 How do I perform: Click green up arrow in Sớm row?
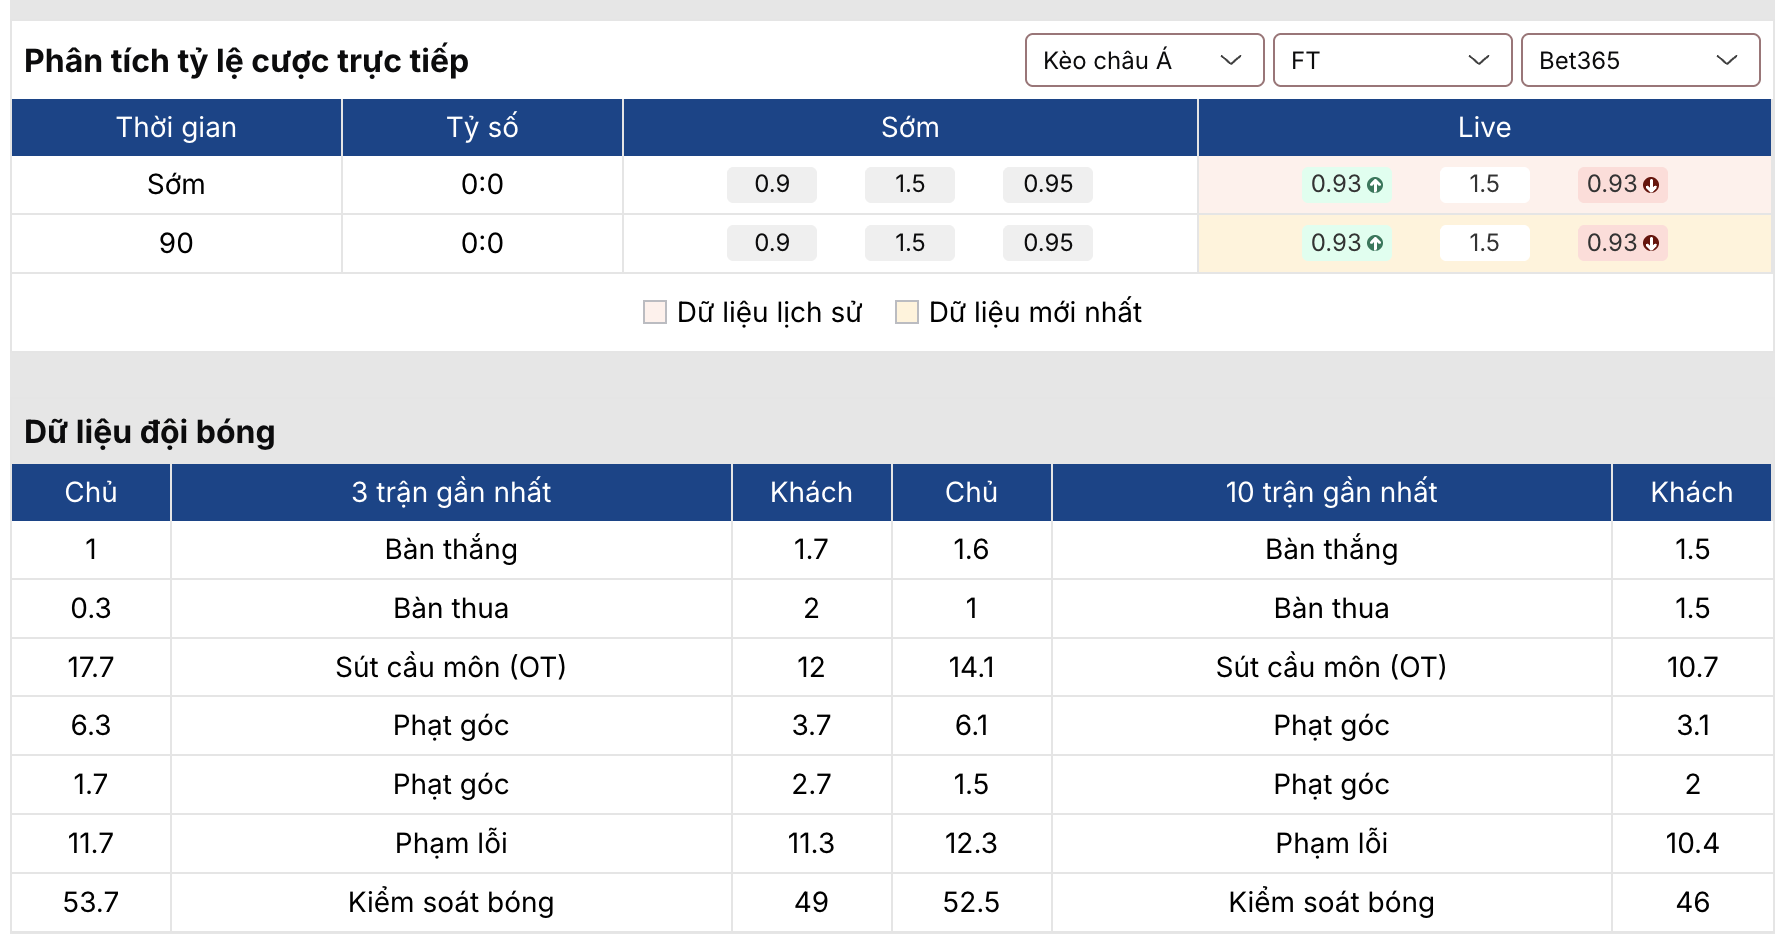tap(1375, 185)
